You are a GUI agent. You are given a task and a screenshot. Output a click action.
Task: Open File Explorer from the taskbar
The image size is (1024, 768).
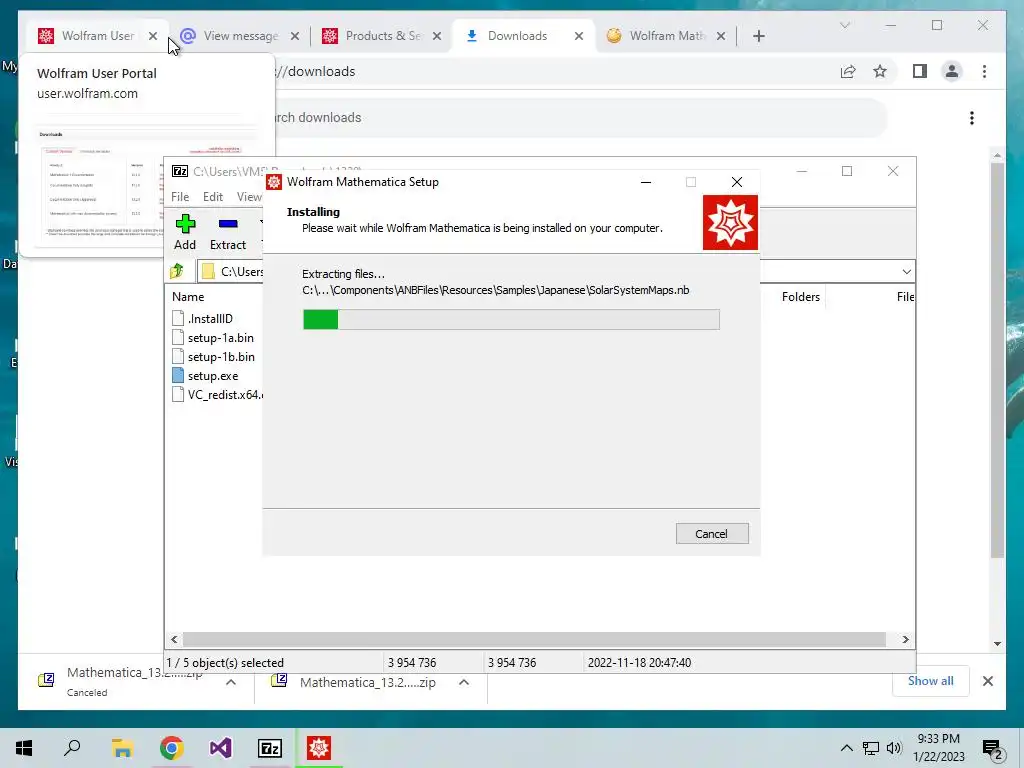122,748
